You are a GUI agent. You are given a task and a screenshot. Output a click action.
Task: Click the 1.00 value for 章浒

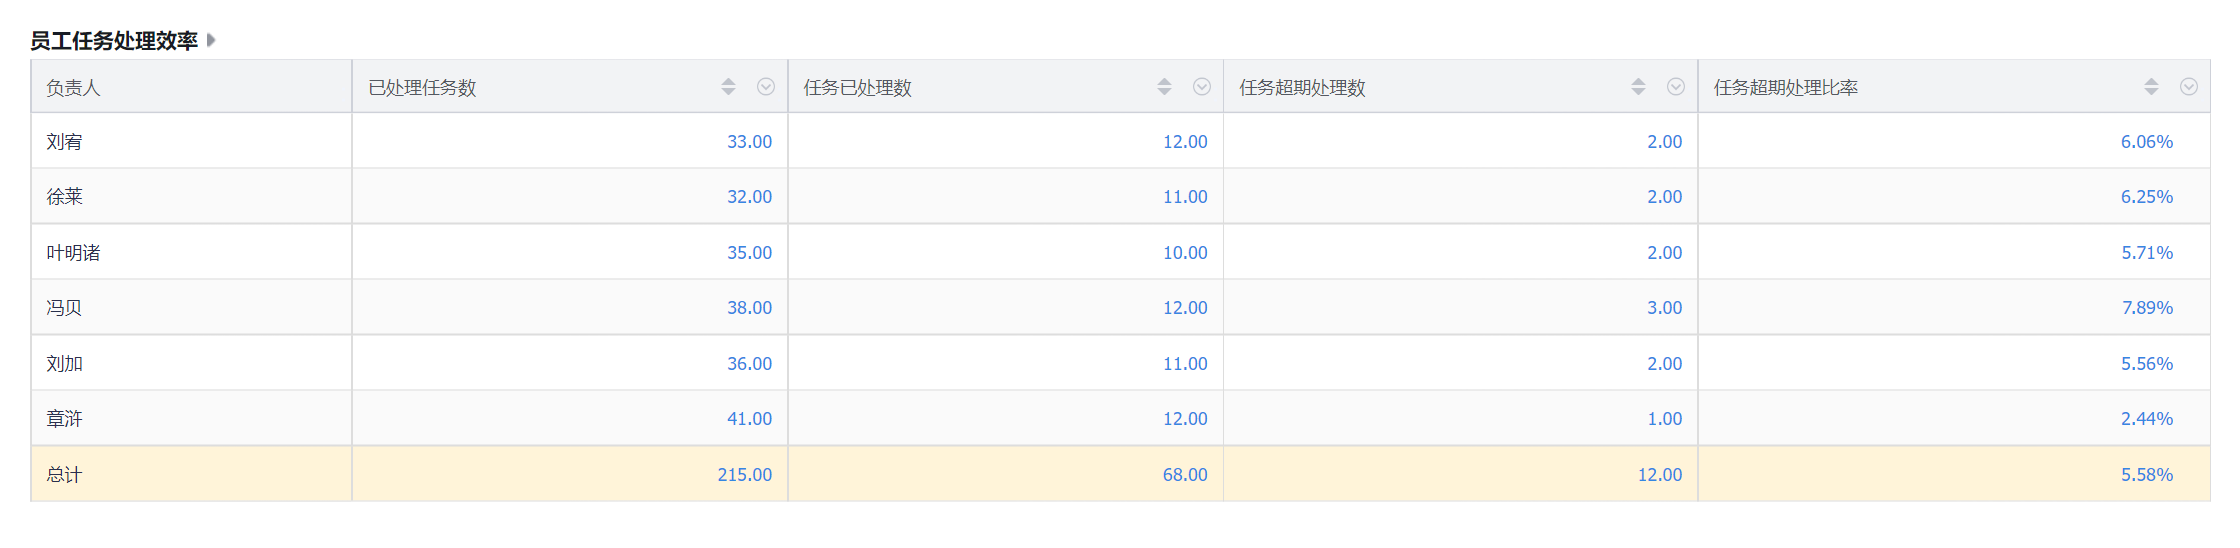pos(1665,419)
